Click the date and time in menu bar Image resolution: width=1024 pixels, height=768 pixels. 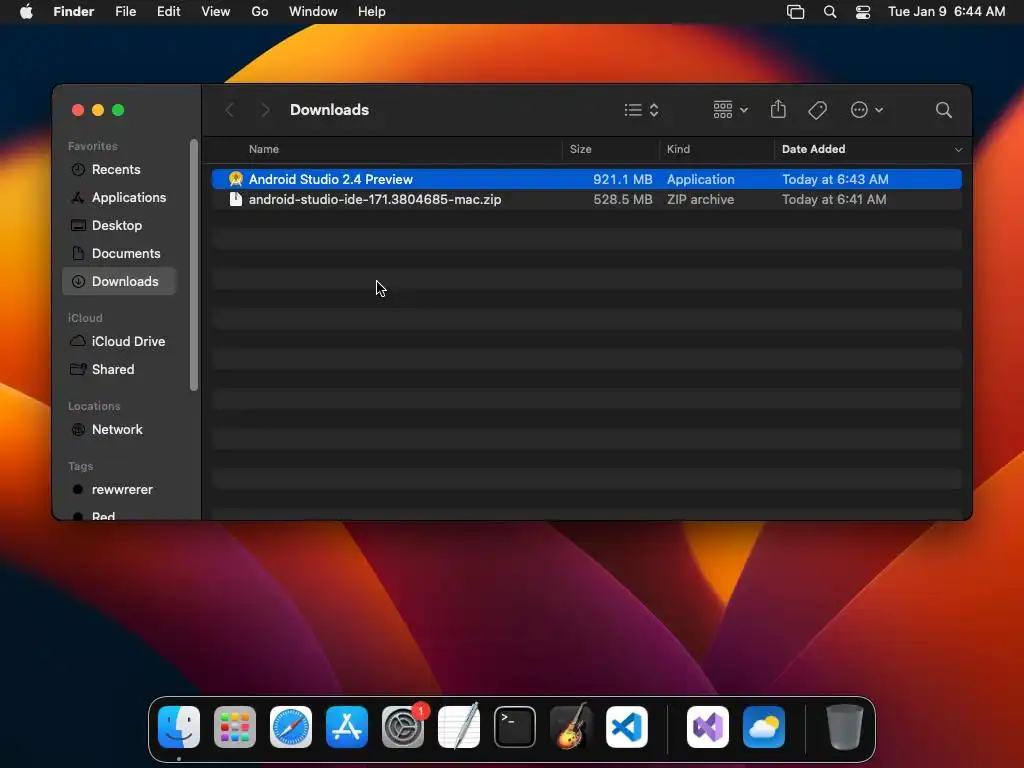[946, 12]
